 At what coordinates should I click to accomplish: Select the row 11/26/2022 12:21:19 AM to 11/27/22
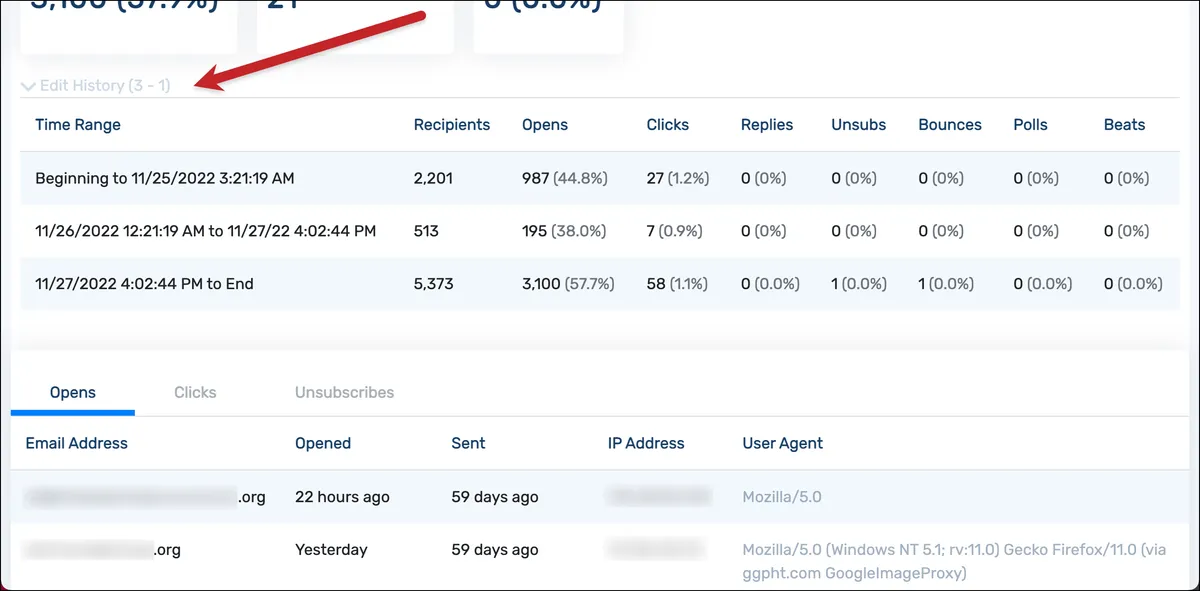pyautogui.click(x=600, y=231)
